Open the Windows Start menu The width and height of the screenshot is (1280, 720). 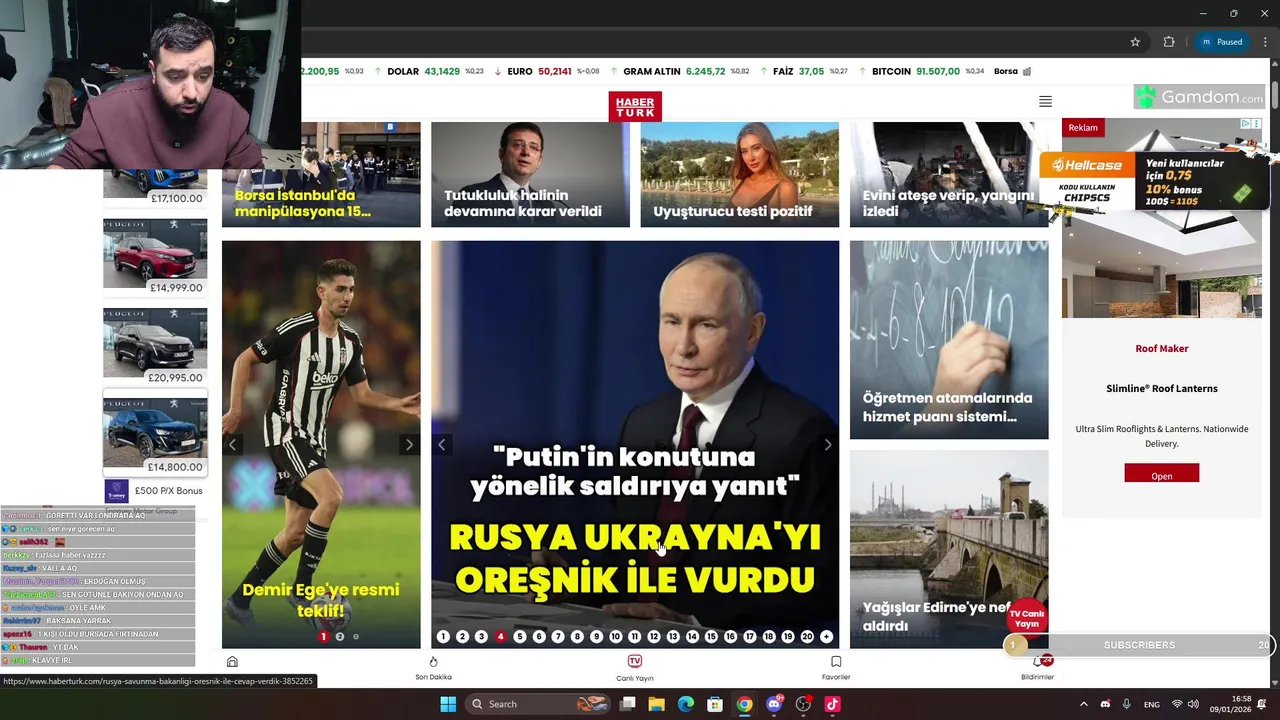448,704
